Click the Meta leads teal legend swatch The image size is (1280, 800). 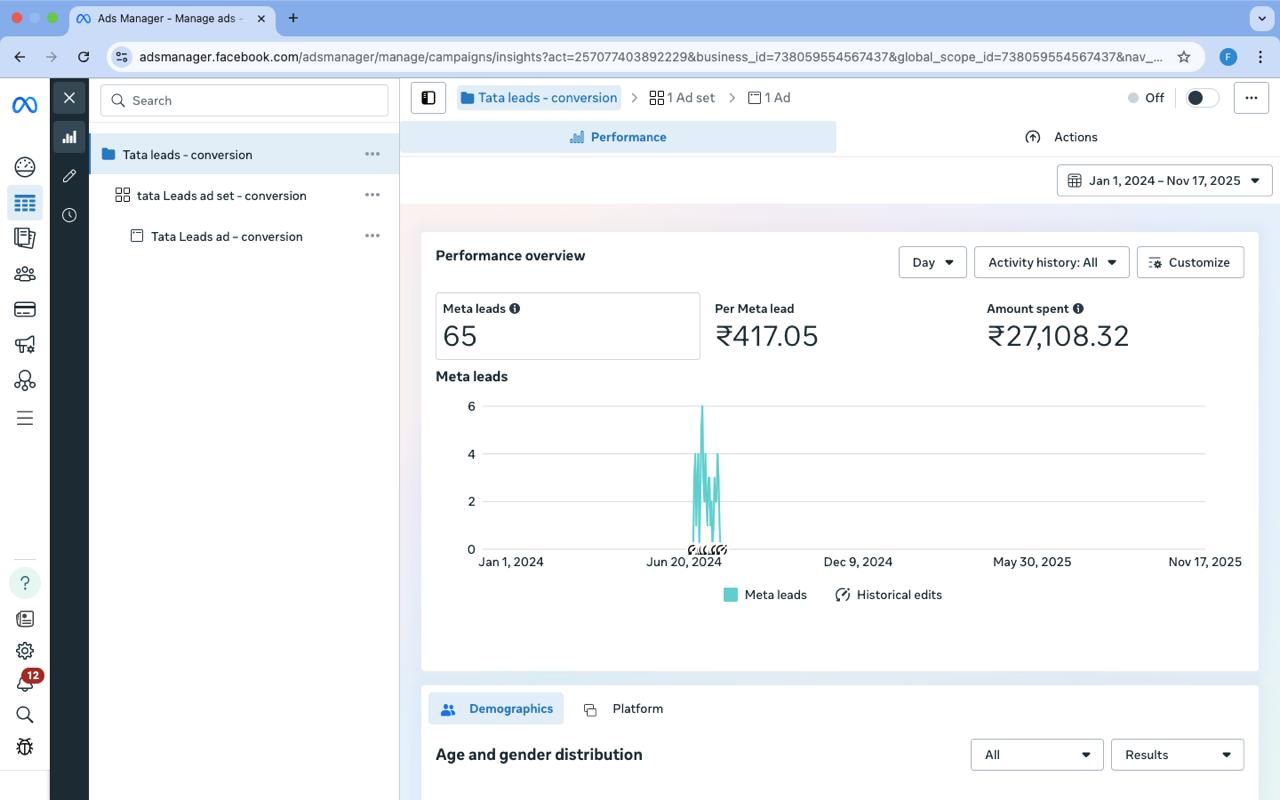[x=730, y=595]
